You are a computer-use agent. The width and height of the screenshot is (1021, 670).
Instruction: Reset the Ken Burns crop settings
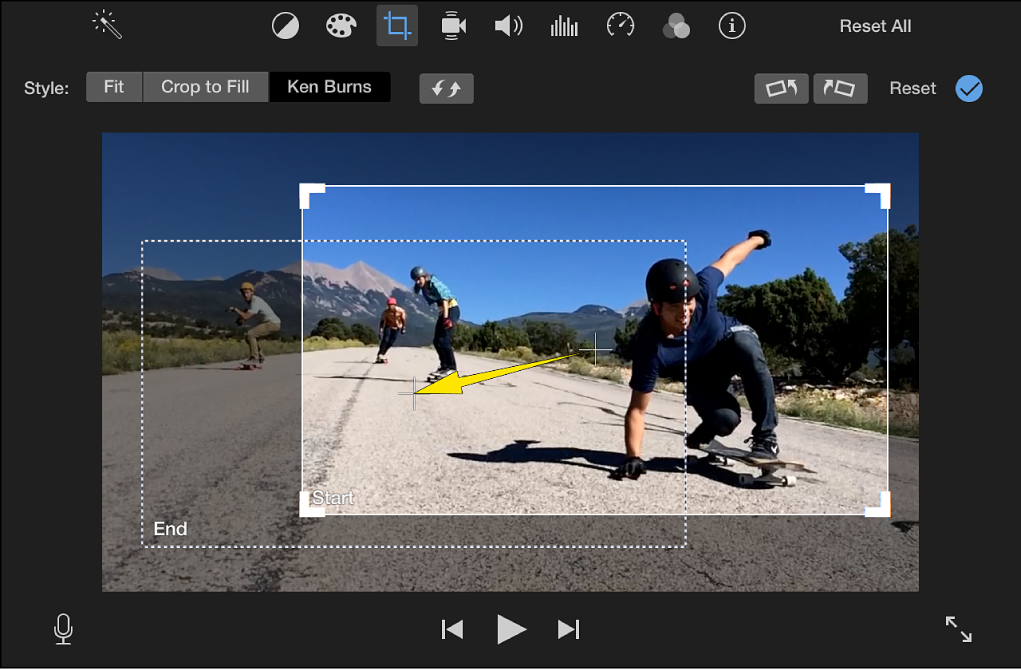point(911,88)
